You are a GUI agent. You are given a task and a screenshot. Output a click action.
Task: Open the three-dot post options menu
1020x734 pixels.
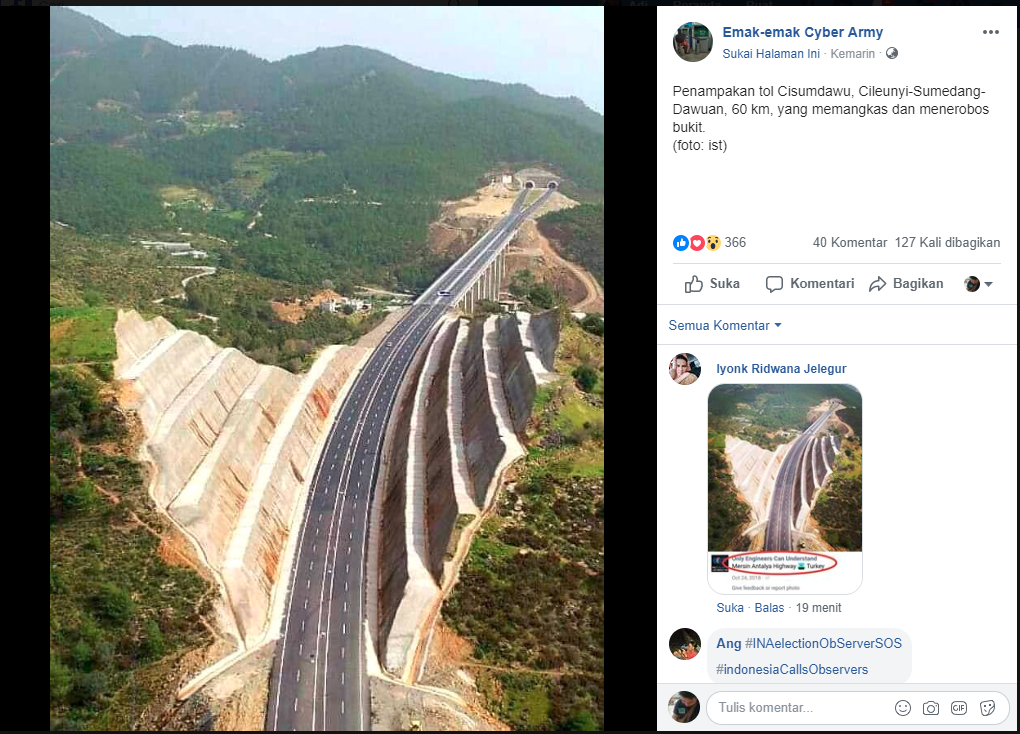point(990,33)
